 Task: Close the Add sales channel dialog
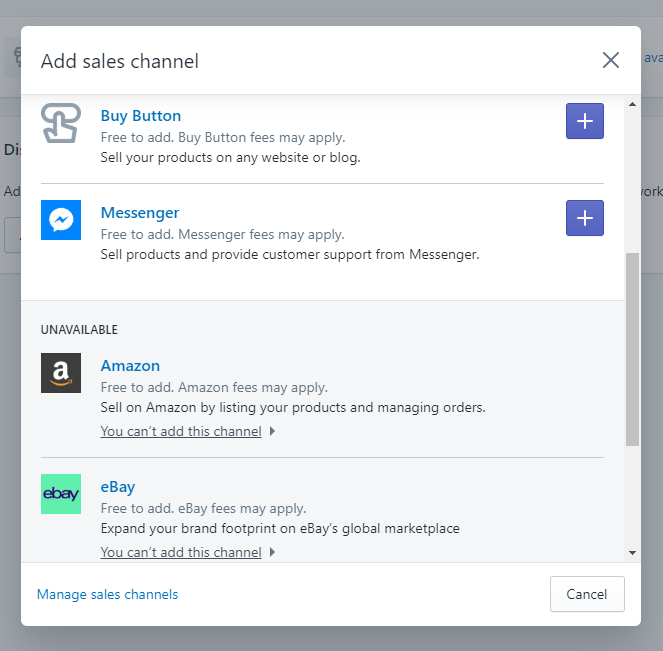(611, 60)
